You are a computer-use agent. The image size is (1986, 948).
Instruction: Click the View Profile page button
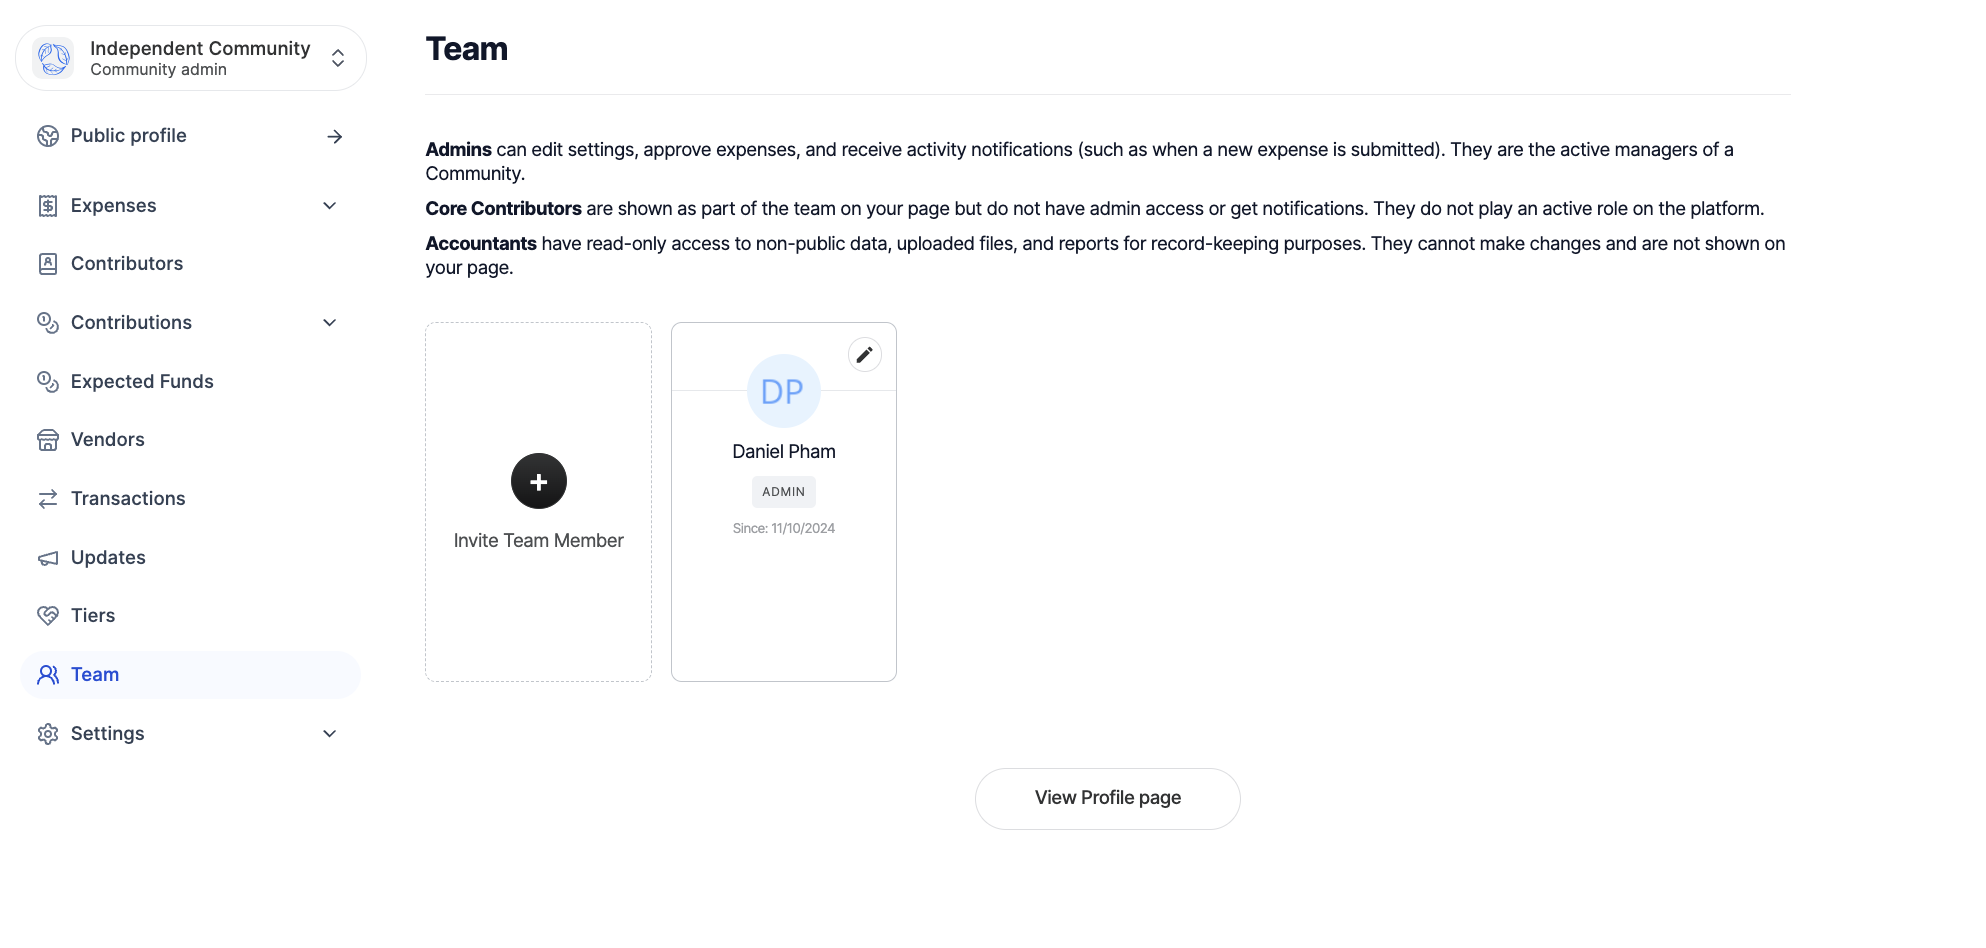[x=1107, y=798]
